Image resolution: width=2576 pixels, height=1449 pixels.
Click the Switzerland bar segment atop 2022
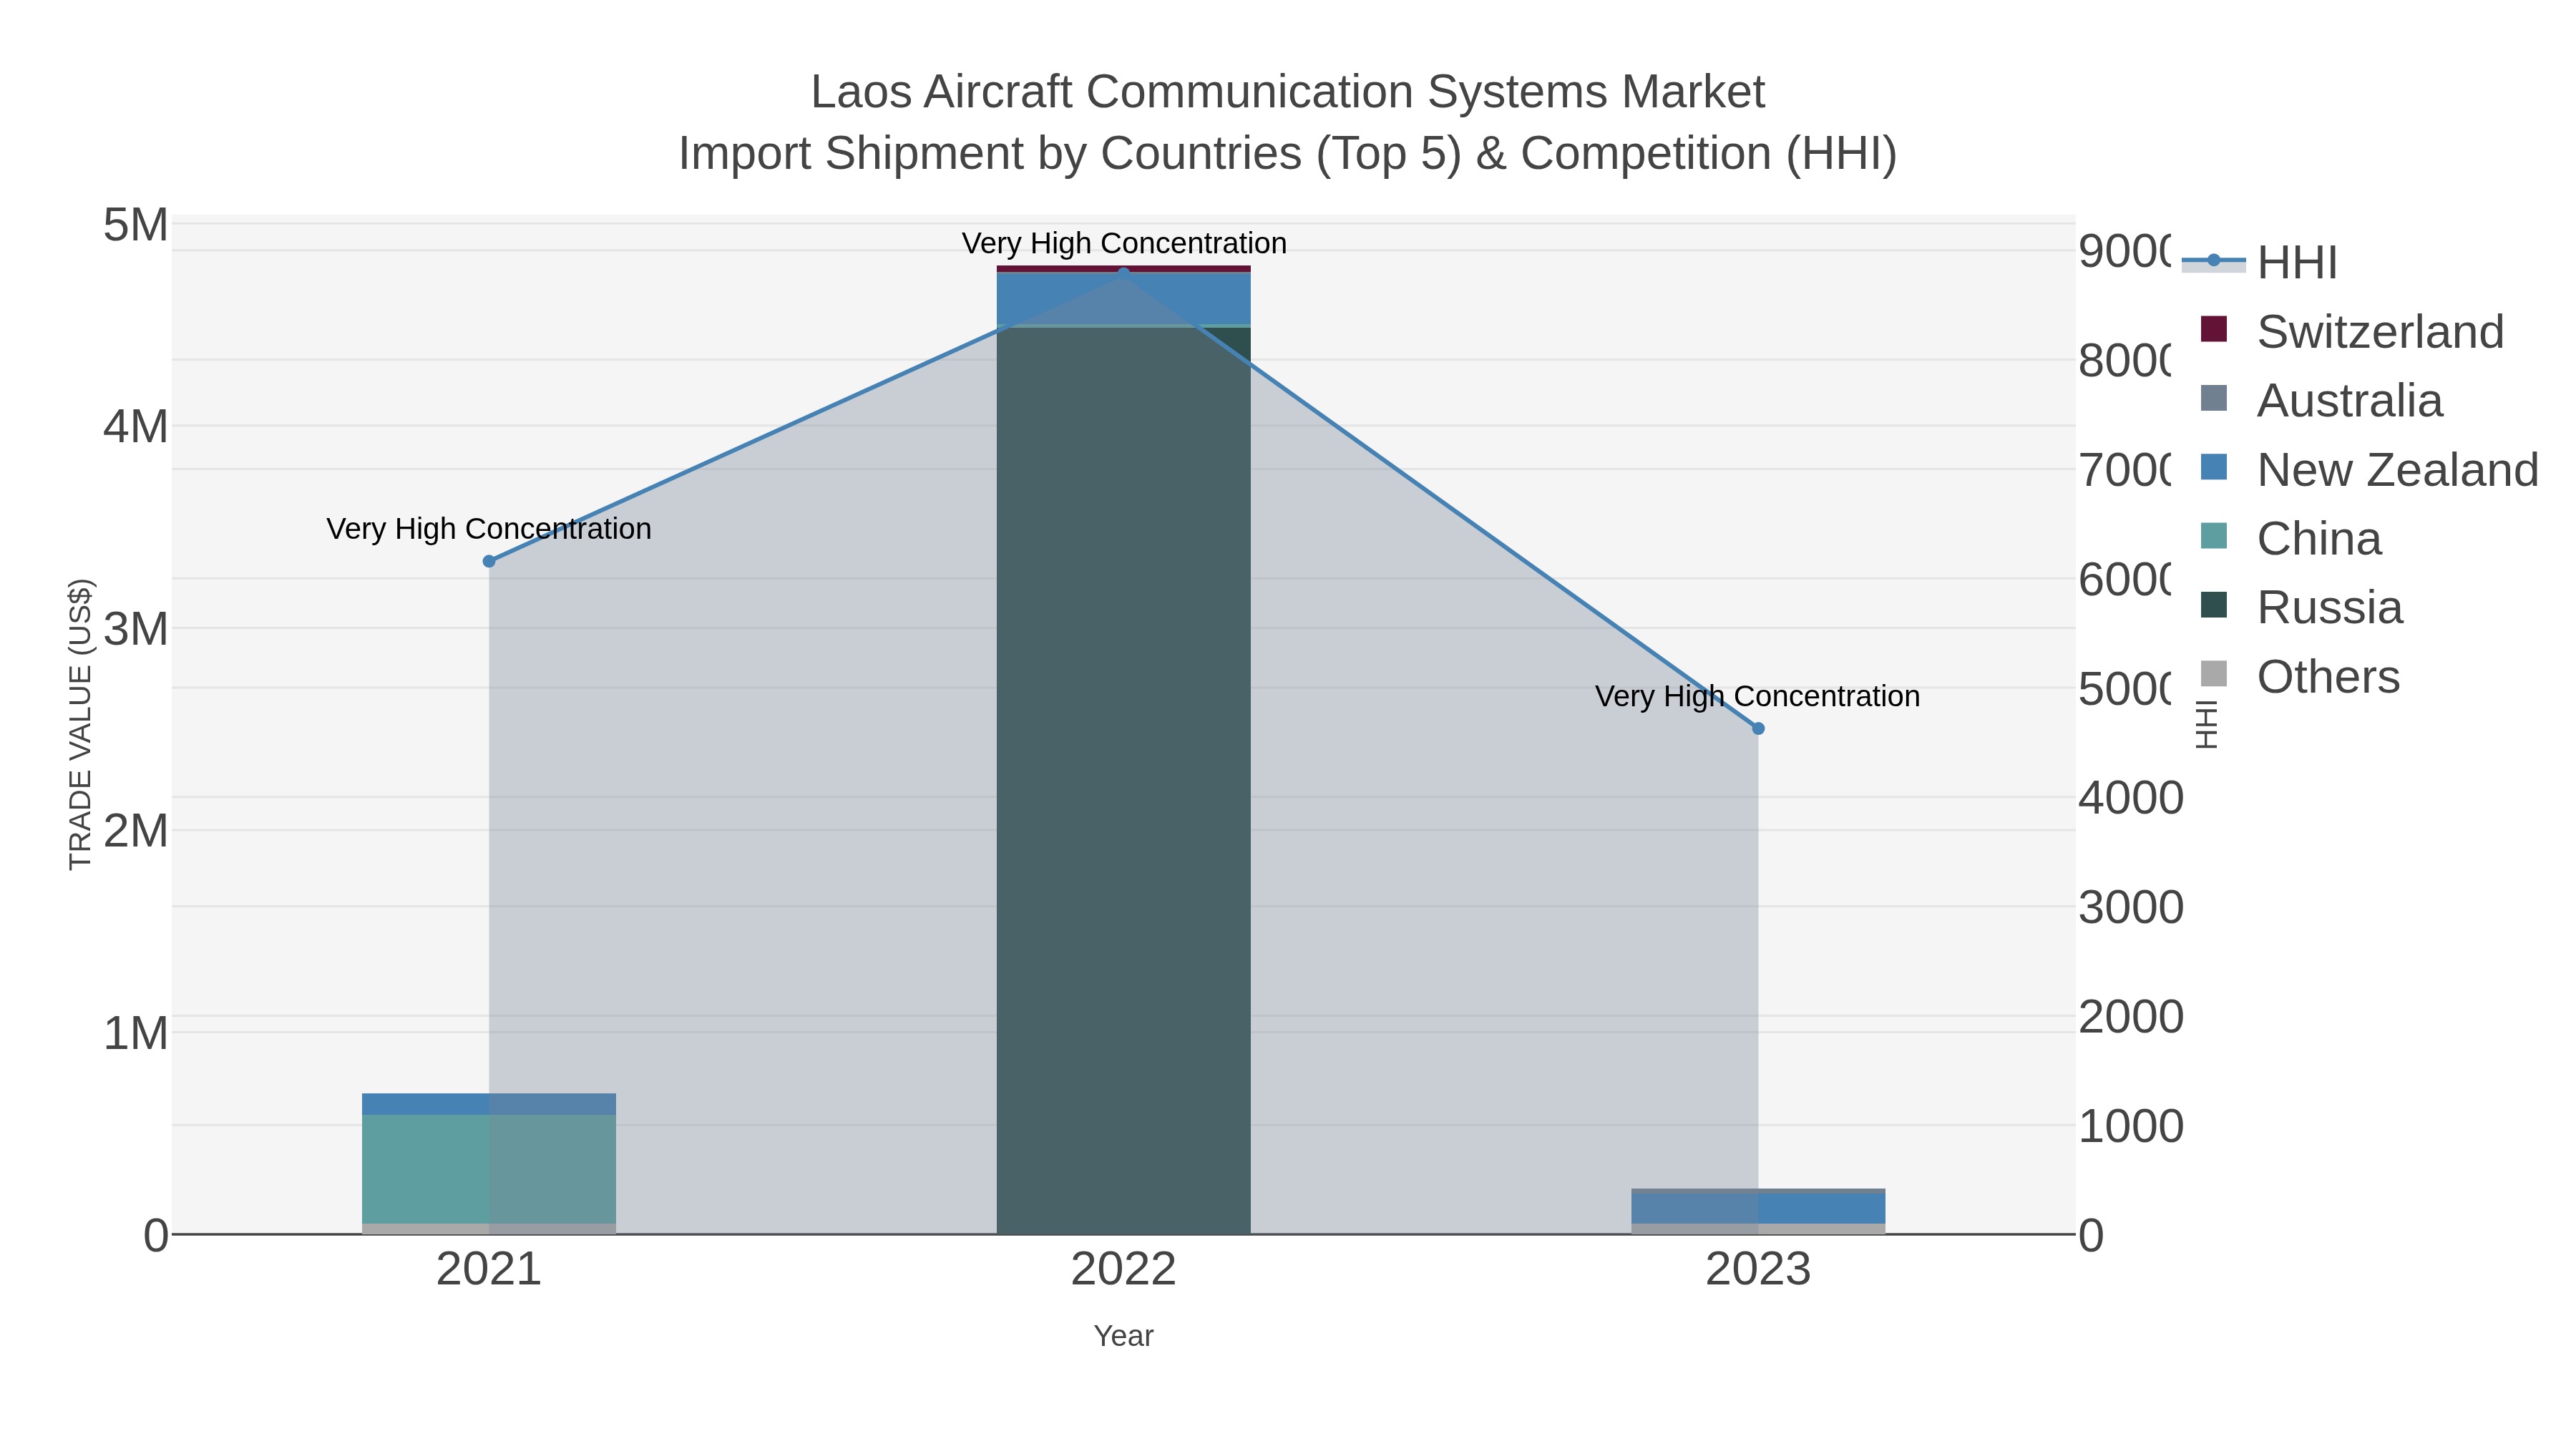point(1123,269)
